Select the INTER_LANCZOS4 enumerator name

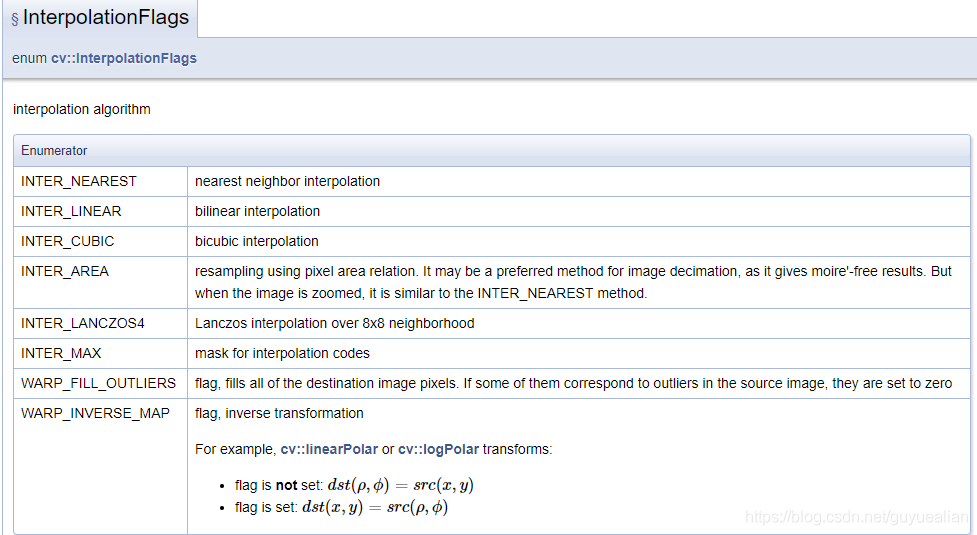point(82,323)
